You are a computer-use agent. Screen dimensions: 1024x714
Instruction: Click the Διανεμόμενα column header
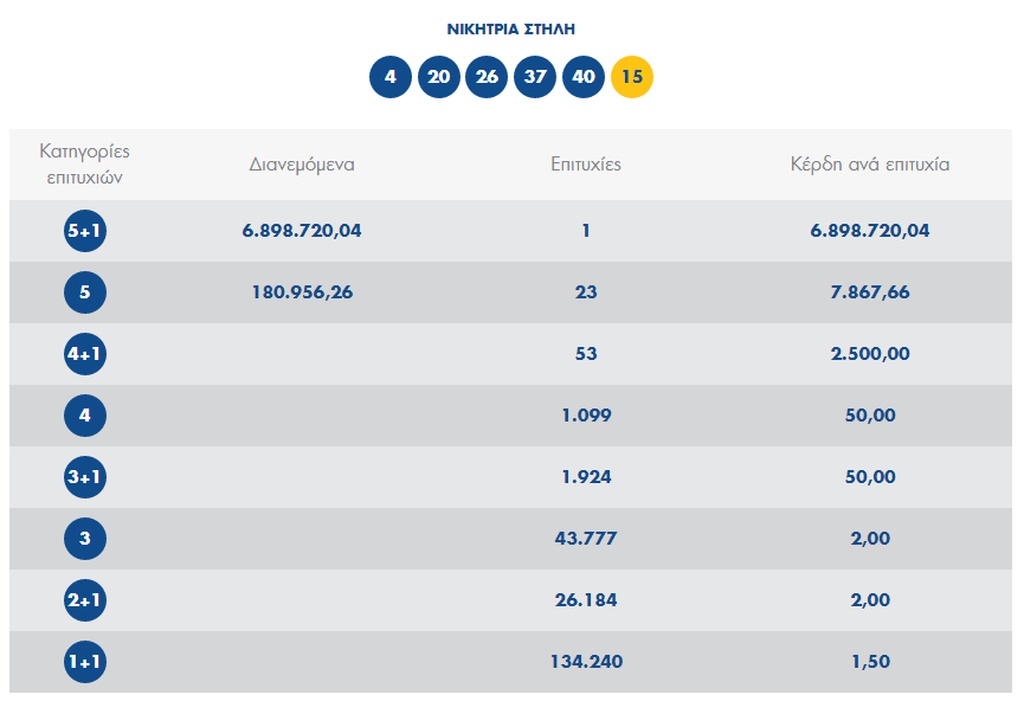pos(302,165)
